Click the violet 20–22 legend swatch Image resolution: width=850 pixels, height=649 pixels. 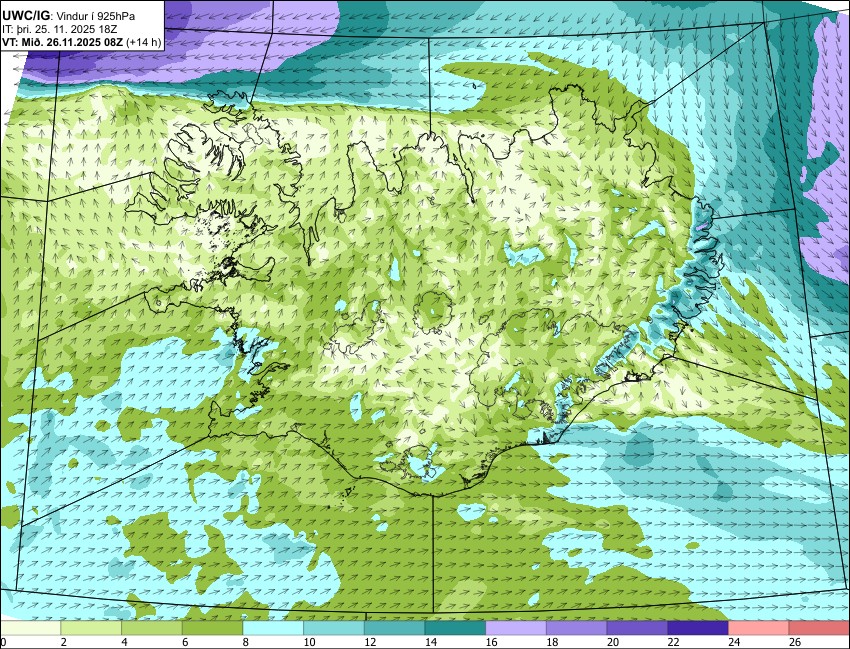tap(638, 628)
